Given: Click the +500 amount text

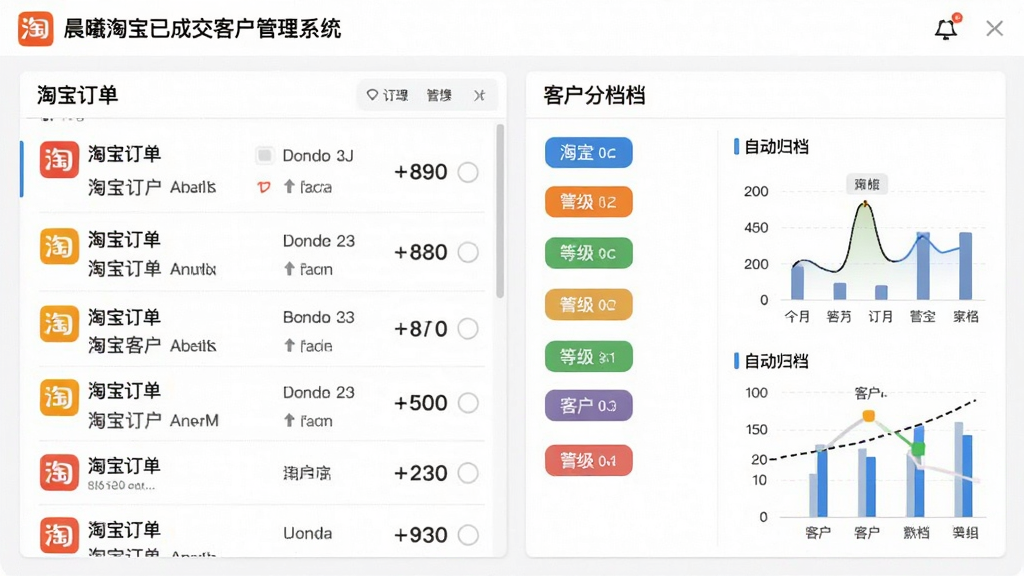Looking at the screenshot, I should pyautogui.click(x=421, y=403).
